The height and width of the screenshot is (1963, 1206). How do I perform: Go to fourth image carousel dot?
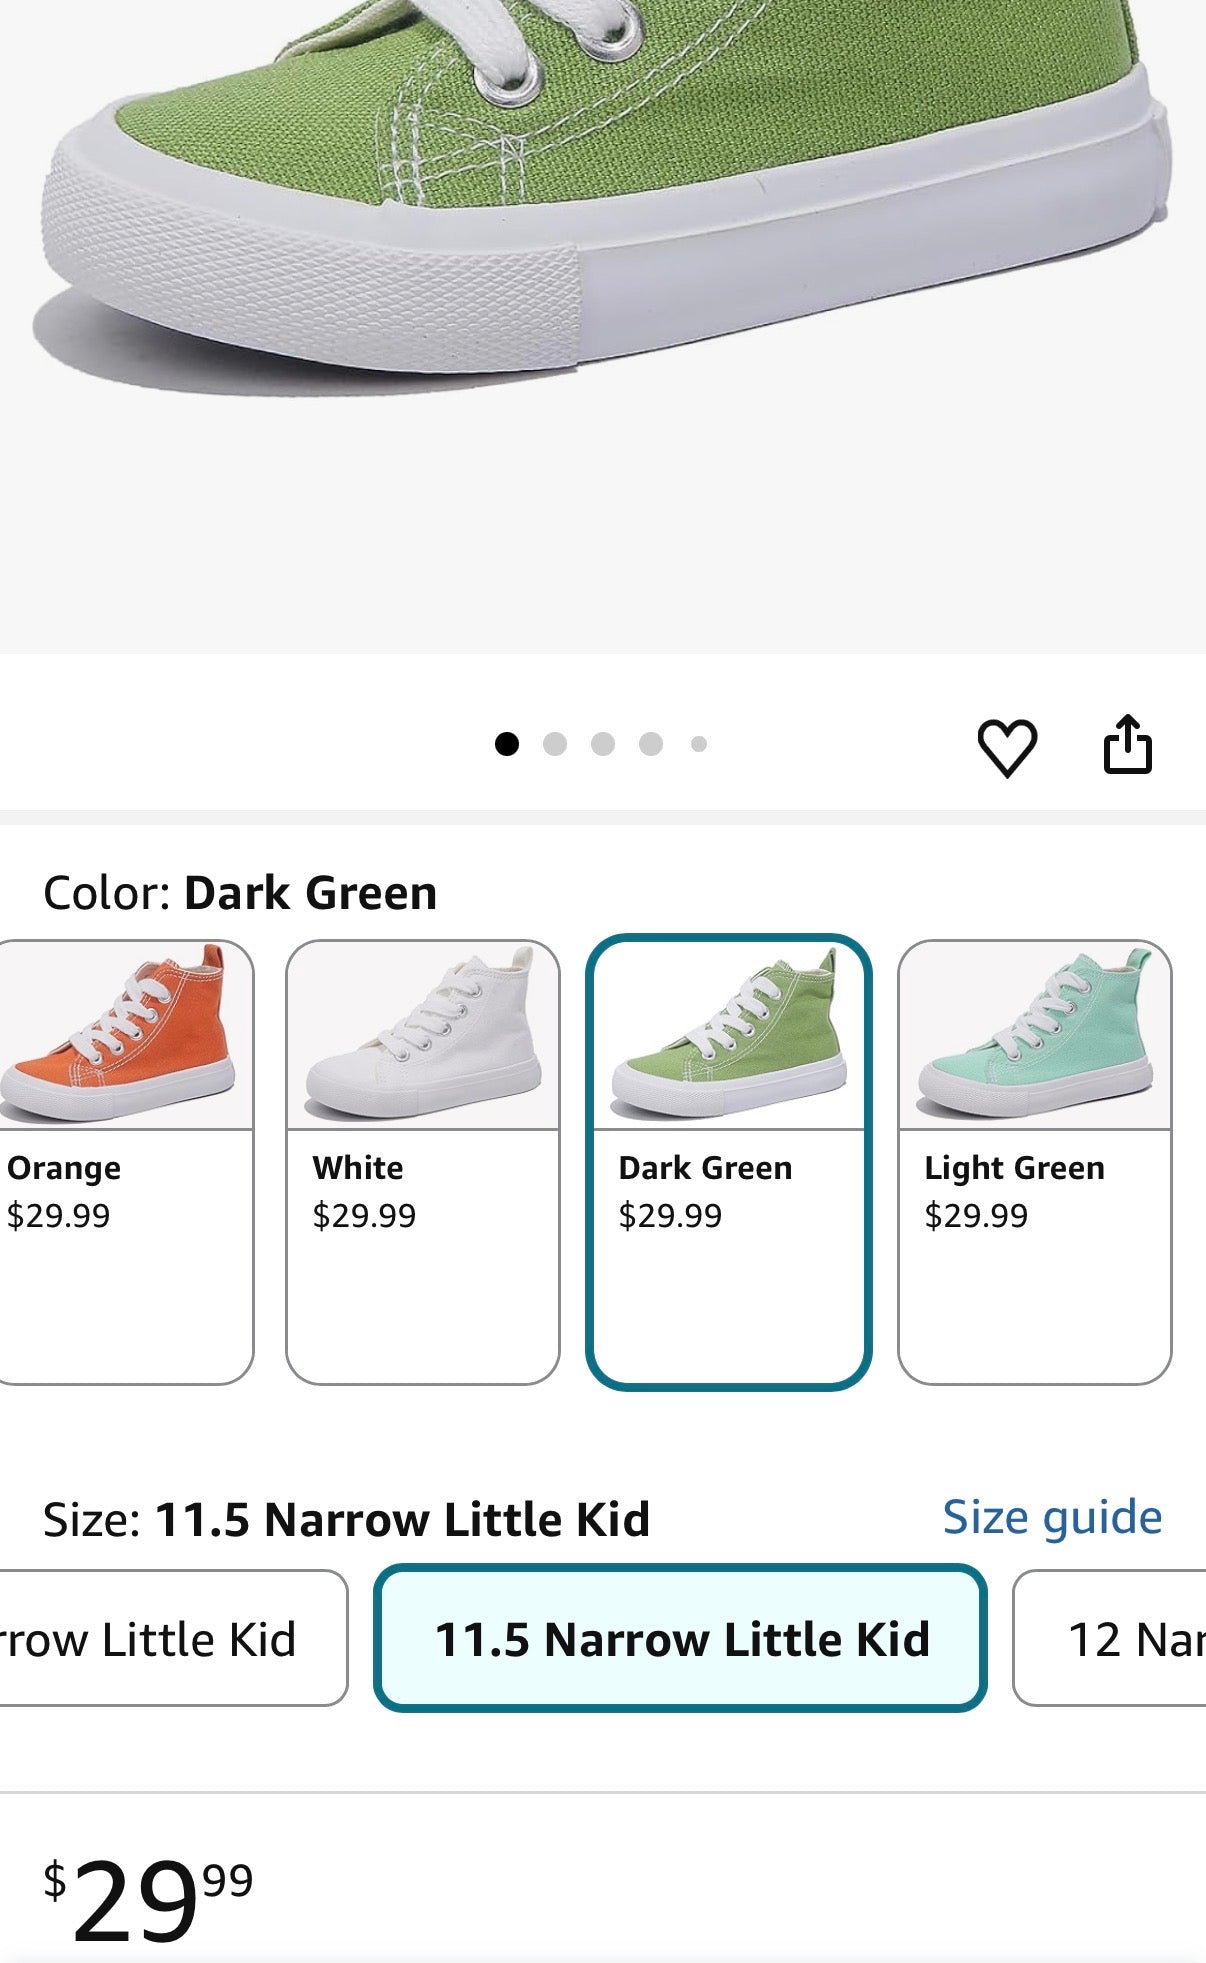click(x=651, y=744)
